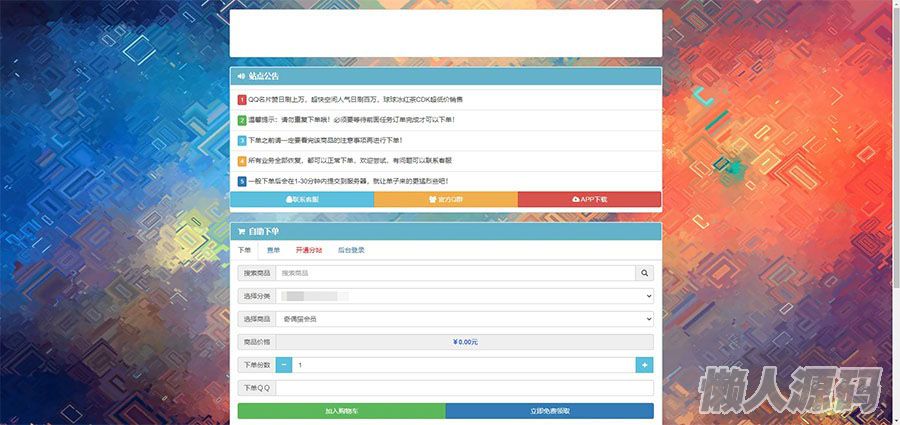Expand the 选择商品 dropdown
Viewport: 900px width, 425px height.
point(464,319)
